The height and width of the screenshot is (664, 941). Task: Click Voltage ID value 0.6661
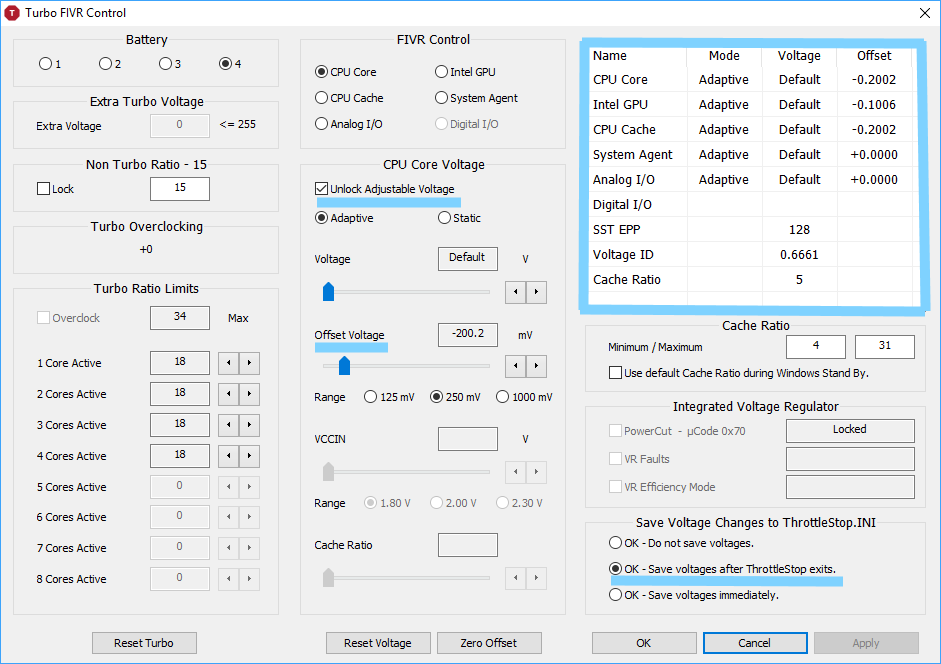799,255
